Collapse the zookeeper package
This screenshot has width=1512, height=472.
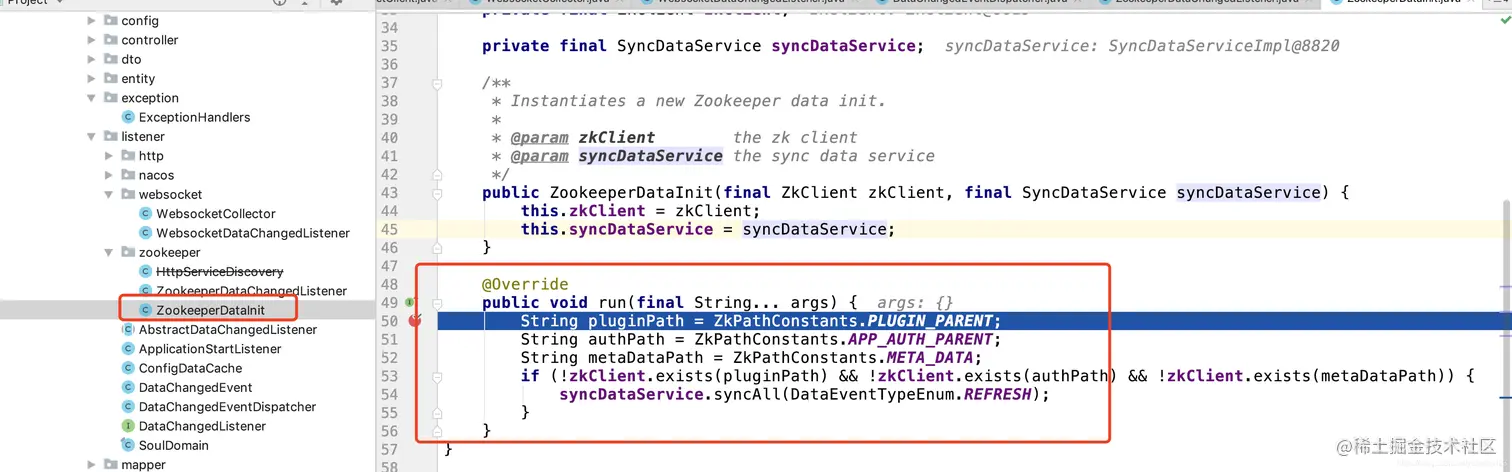point(110,252)
